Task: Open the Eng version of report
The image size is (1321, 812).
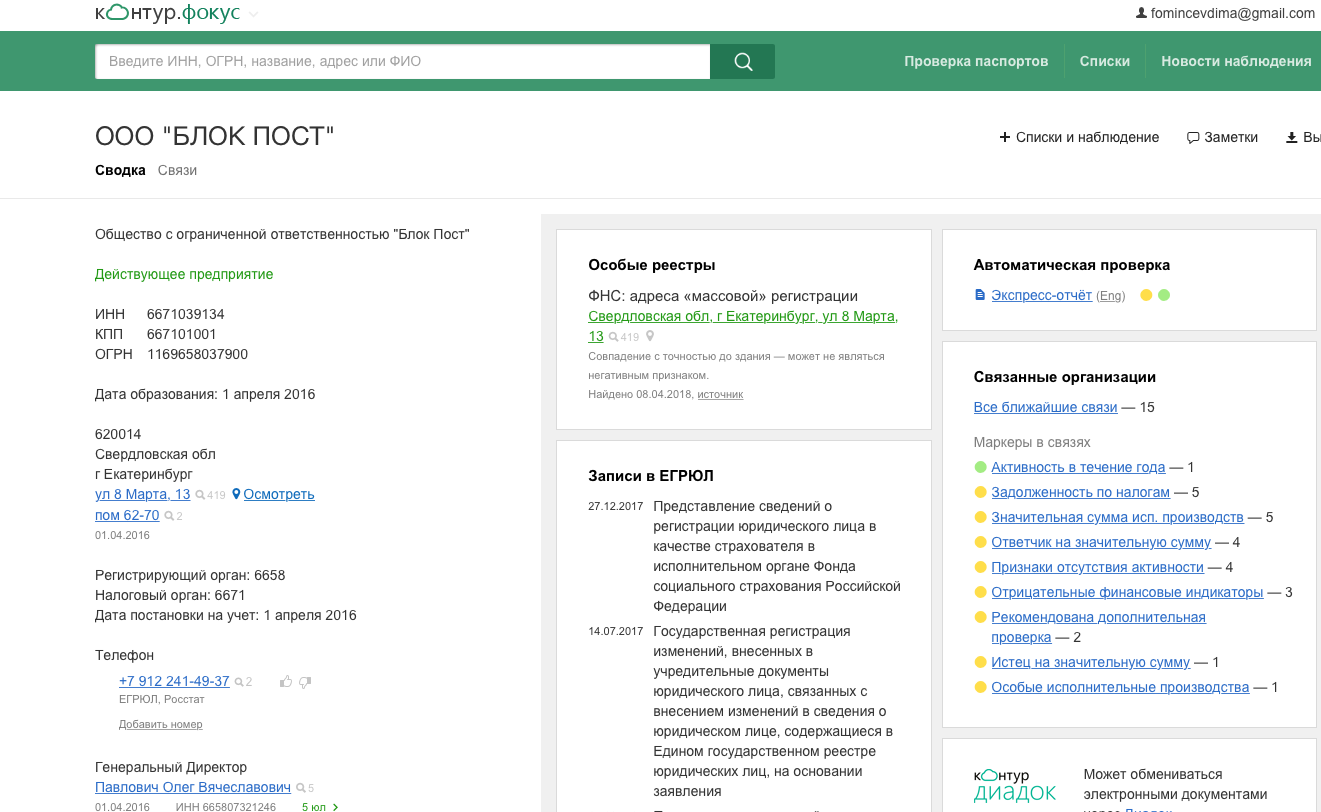Action: pos(1110,296)
